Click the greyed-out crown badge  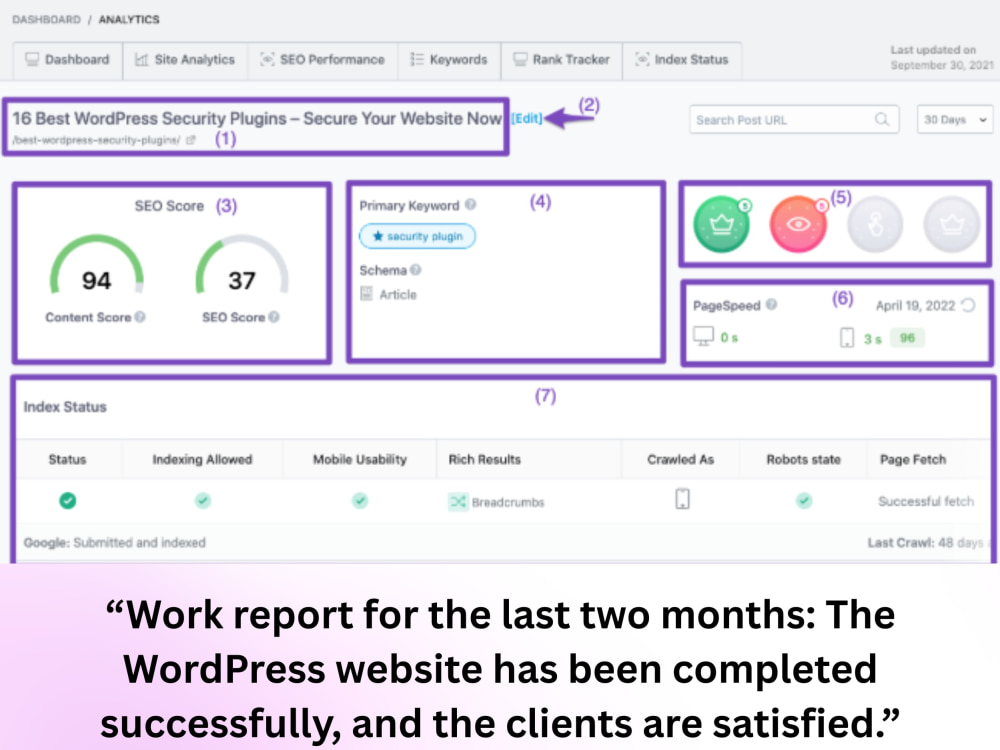pos(952,224)
